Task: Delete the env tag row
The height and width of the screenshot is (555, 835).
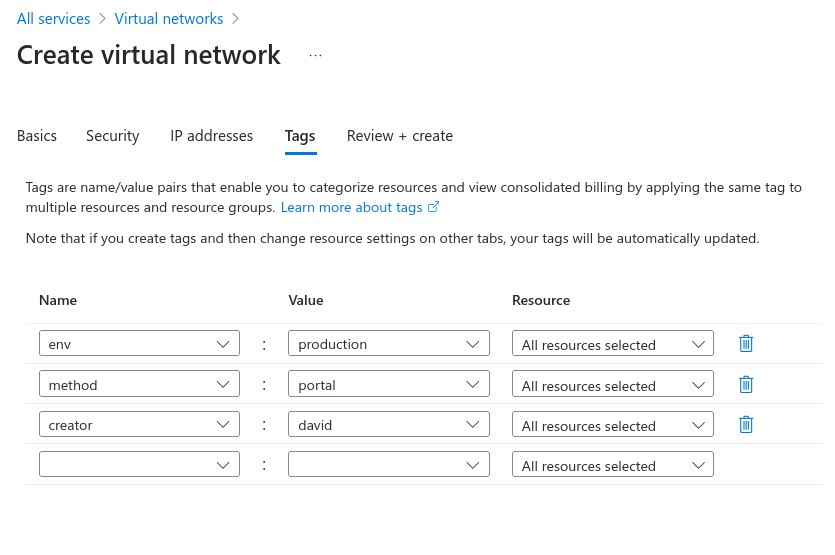Action: 745,344
